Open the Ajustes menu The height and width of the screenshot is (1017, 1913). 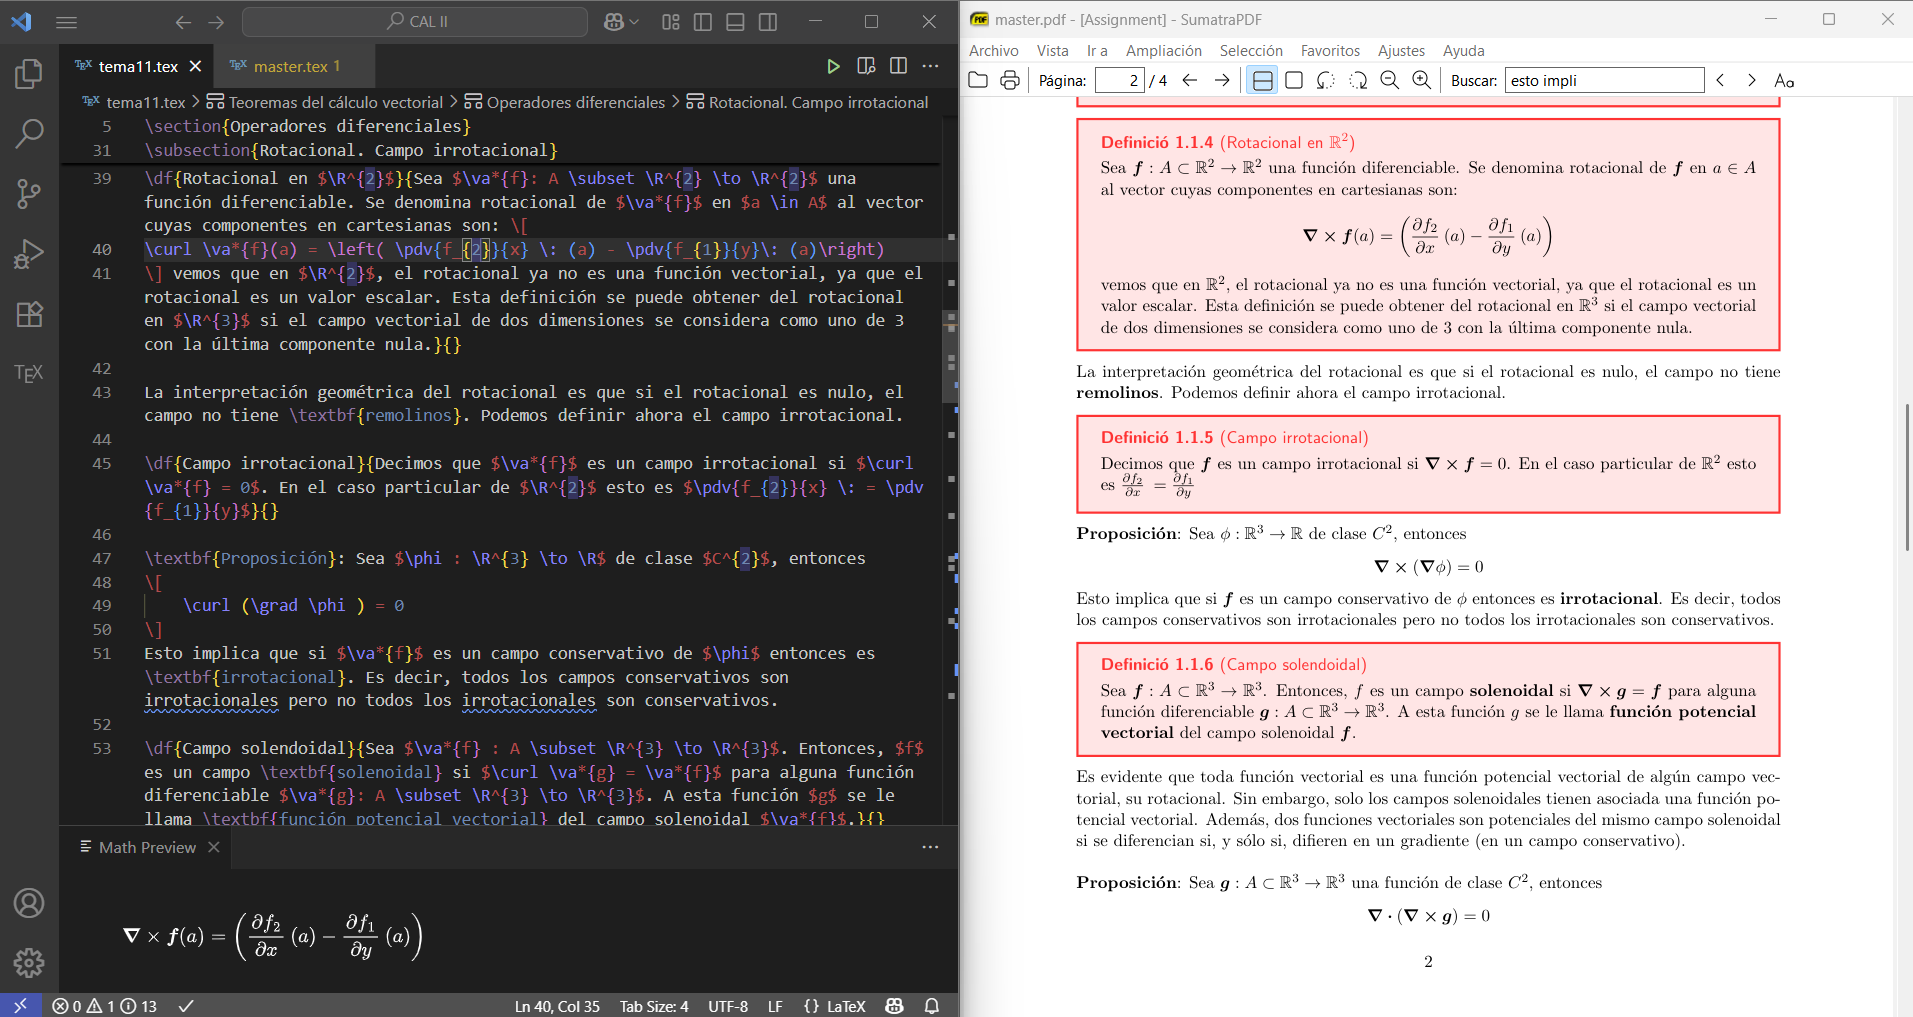pos(1401,50)
